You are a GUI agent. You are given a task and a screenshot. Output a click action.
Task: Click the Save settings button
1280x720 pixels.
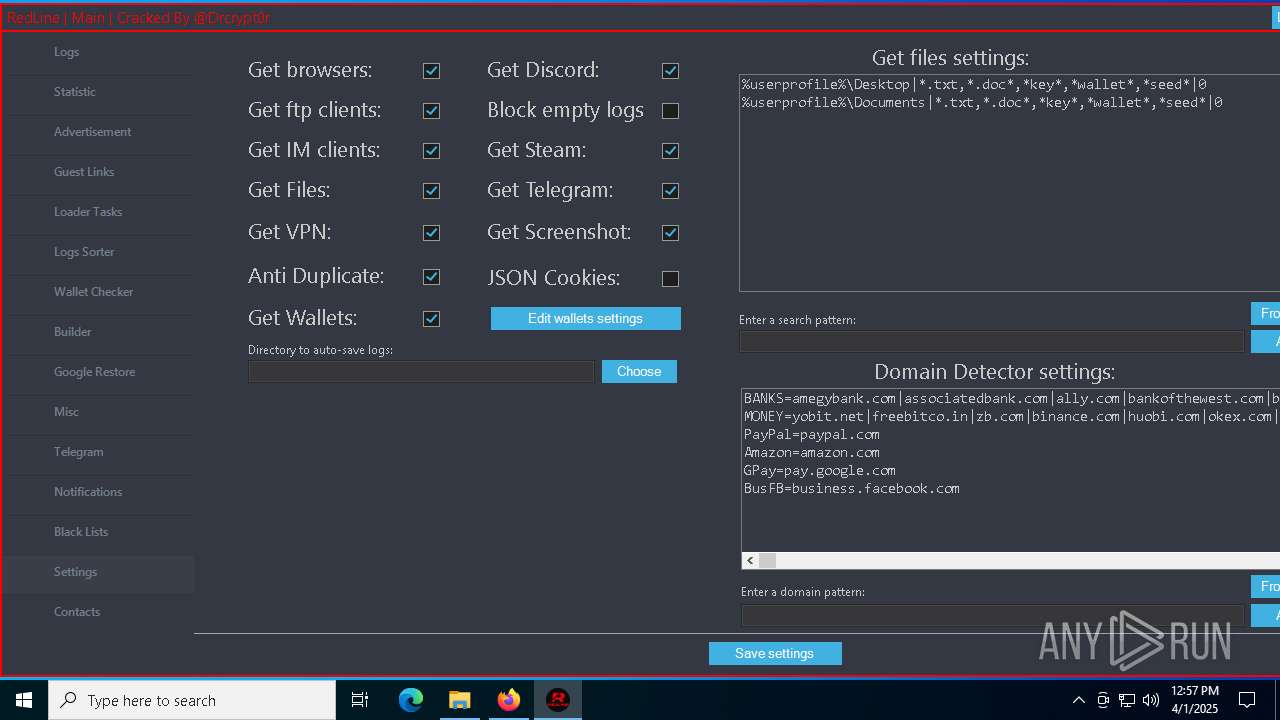point(775,653)
